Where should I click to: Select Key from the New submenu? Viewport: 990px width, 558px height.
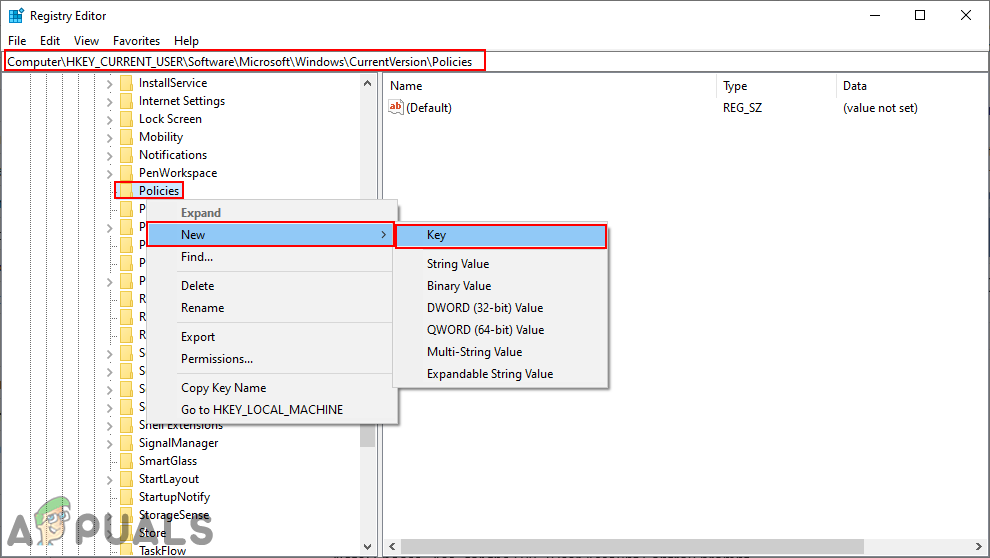point(501,235)
